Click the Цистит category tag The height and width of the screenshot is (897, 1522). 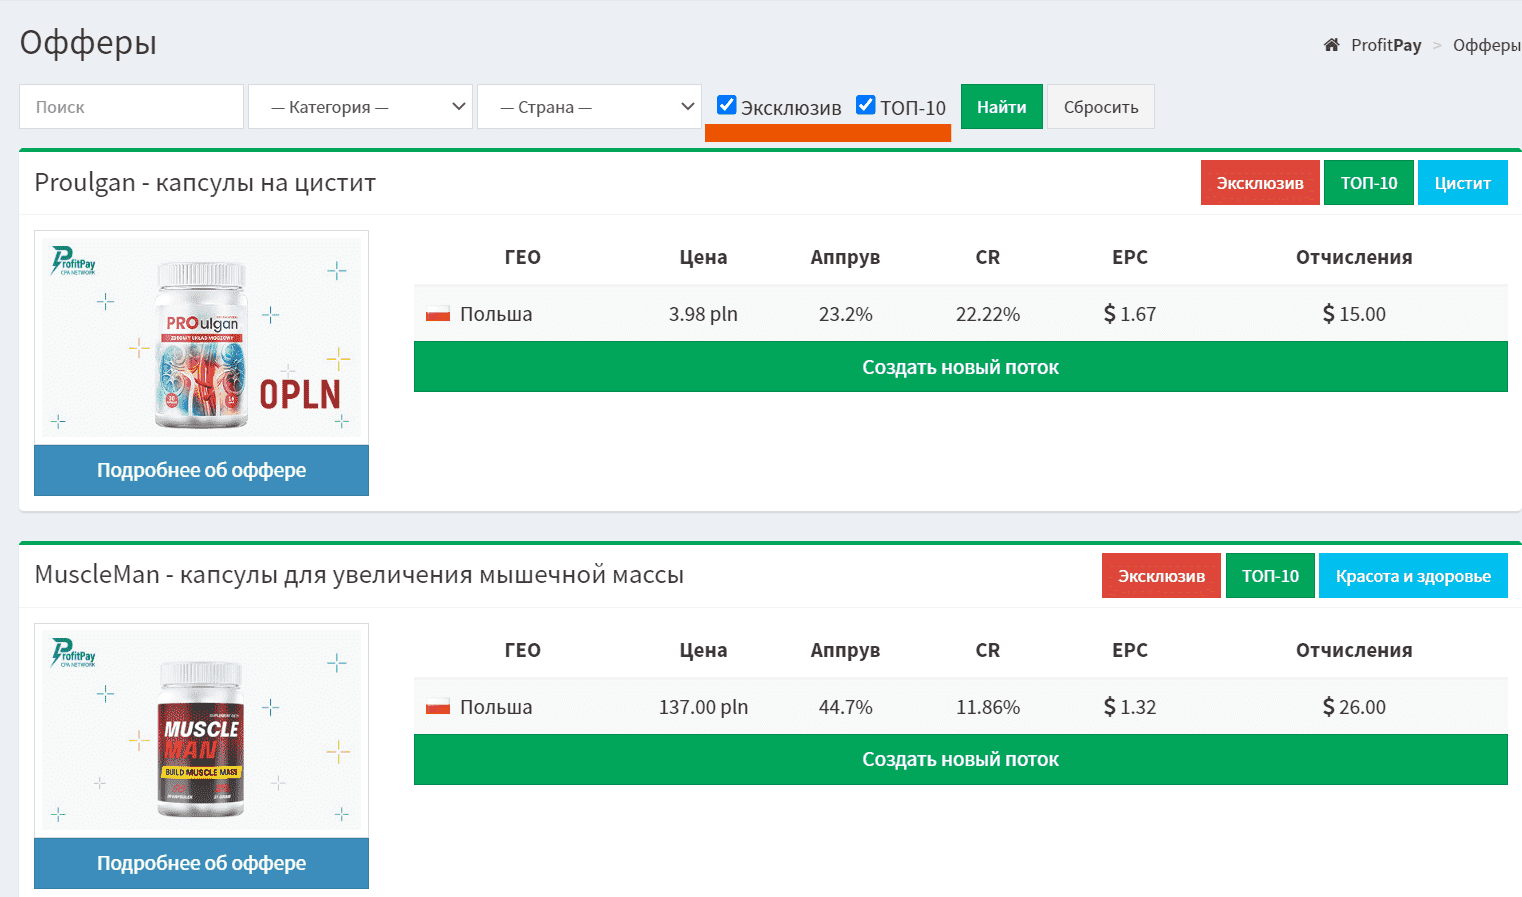1463,183
